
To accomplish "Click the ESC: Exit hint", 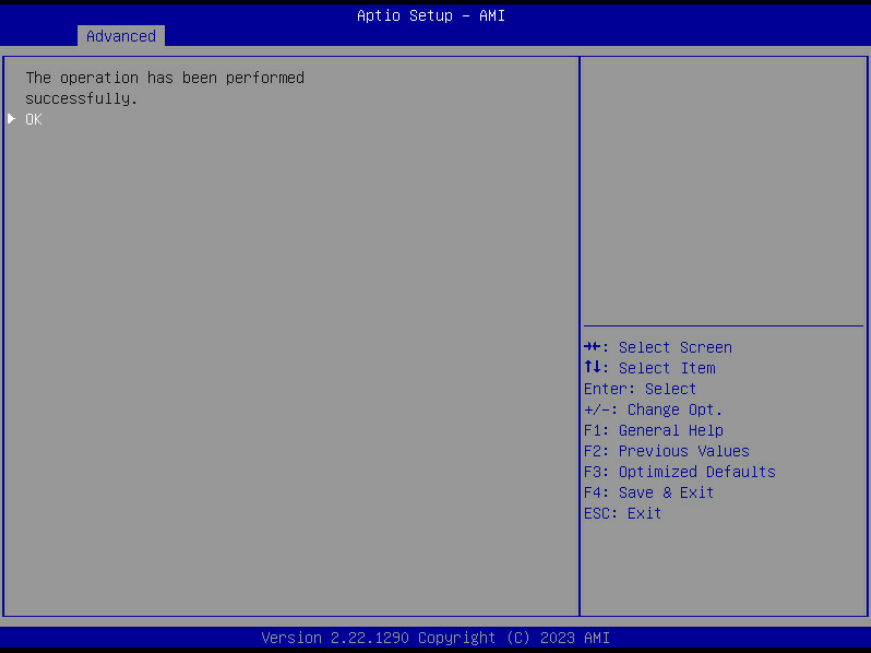I will [622, 514].
